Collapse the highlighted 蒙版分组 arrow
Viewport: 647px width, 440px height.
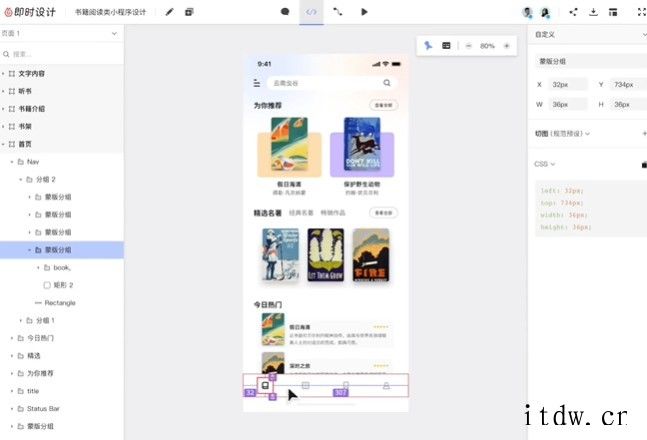(x=29, y=250)
